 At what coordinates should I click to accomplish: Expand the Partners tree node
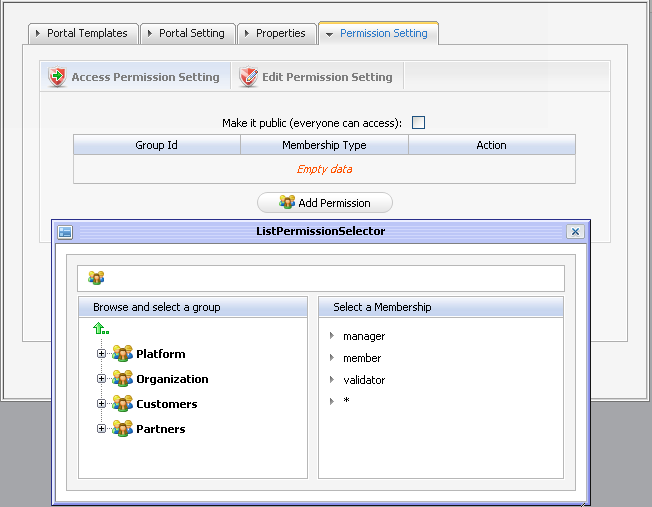click(x=101, y=429)
